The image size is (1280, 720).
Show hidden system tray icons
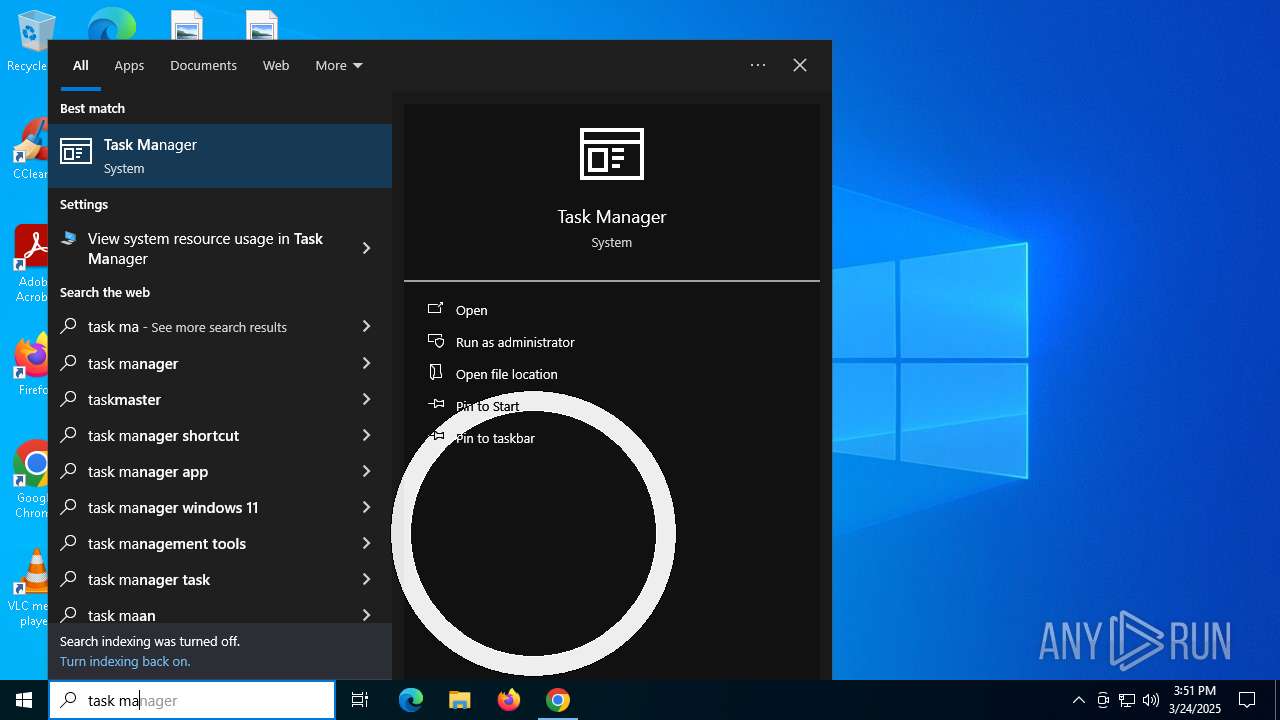click(x=1078, y=700)
